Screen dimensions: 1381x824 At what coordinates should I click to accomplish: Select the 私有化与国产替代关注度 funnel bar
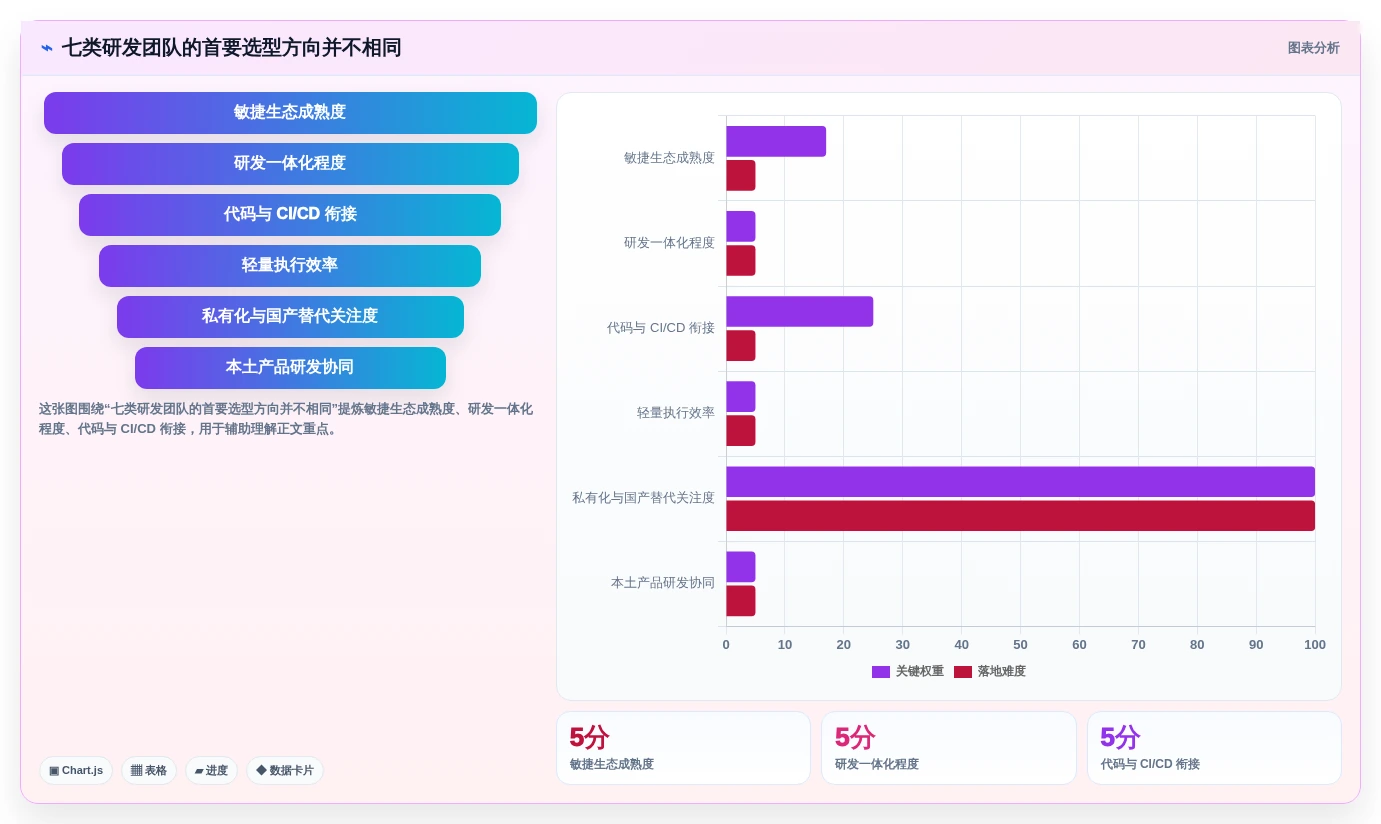(290, 317)
